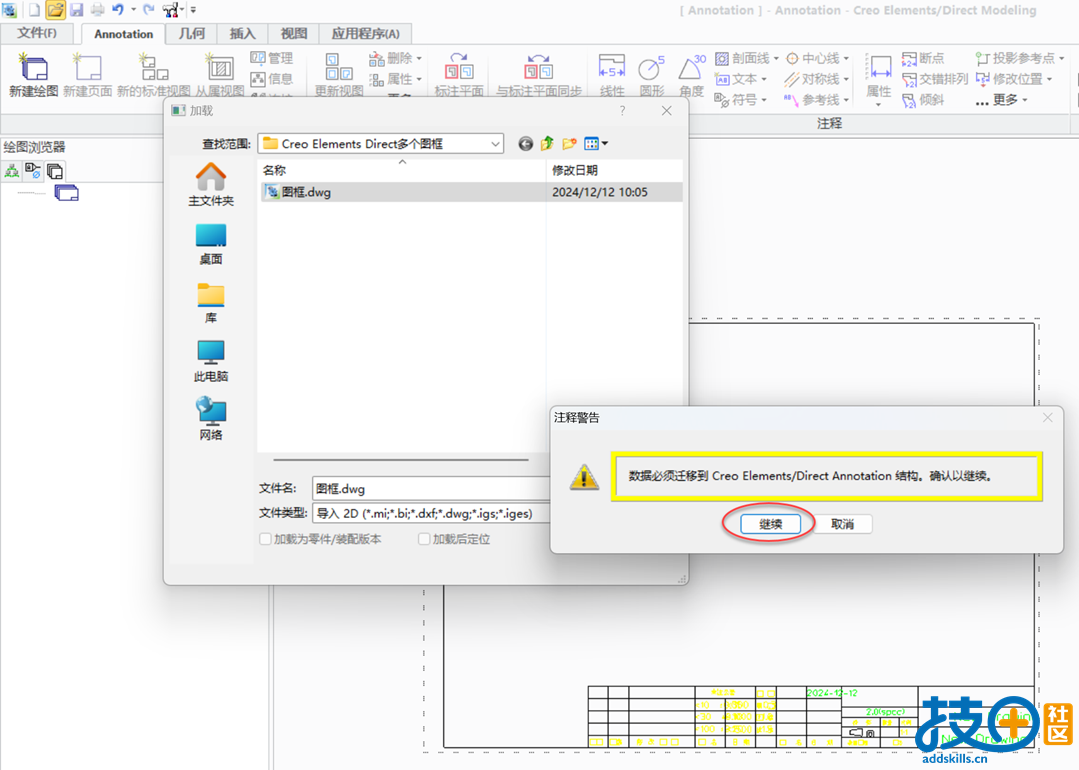
Task: Go to 库 (Libraries) location
Action: (x=211, y=303)
